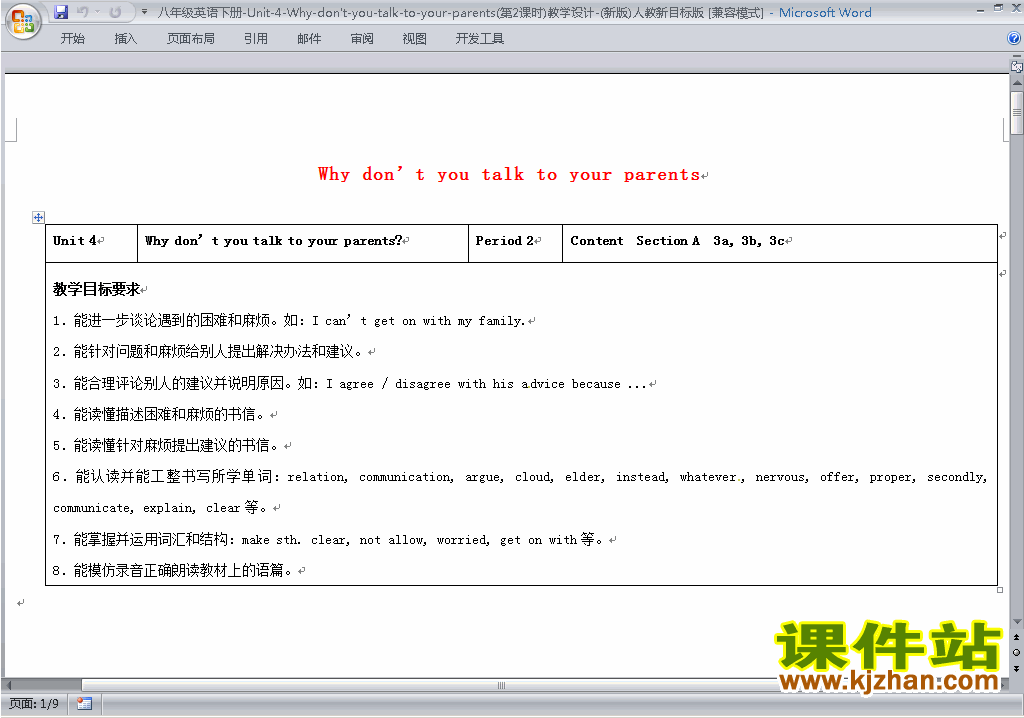Open the 开始 ribbon tab
Viewport: 1024px width, 718px height.
click(72, 39)
